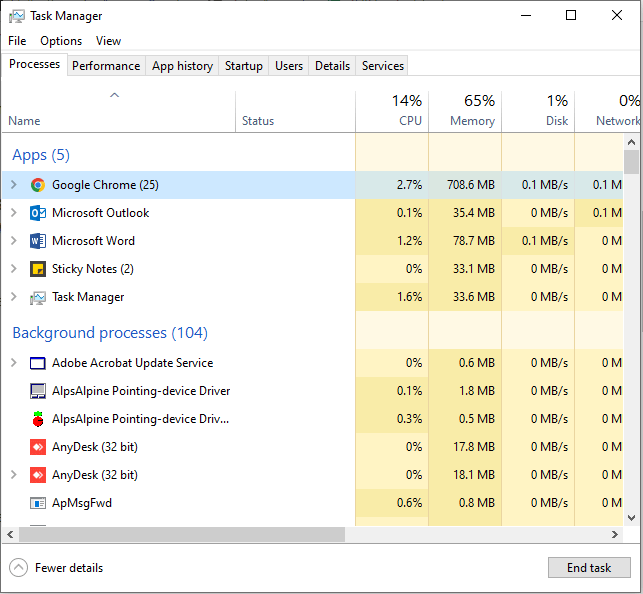Open the Options menu
The width and height of the screenshot is (643, 594).
click(x=61, y=41)
